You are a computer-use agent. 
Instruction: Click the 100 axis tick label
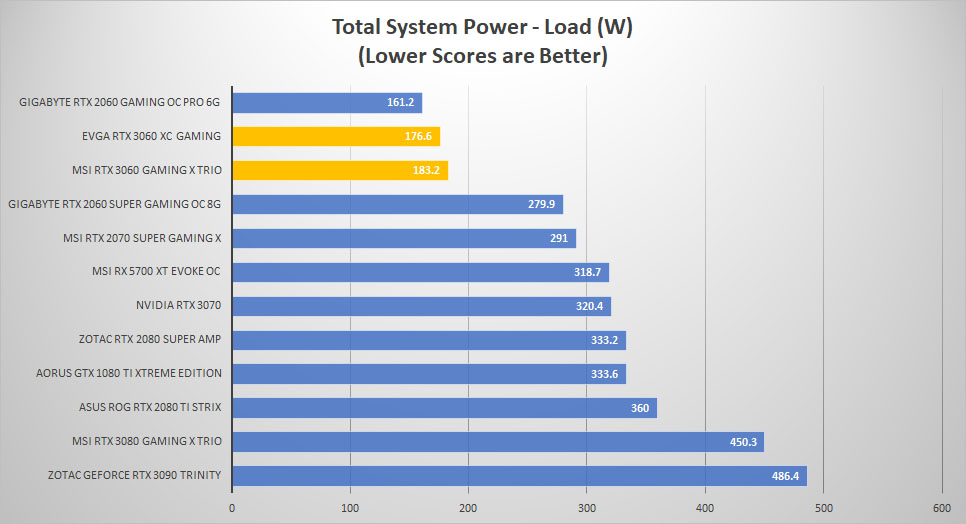[350, 508]
